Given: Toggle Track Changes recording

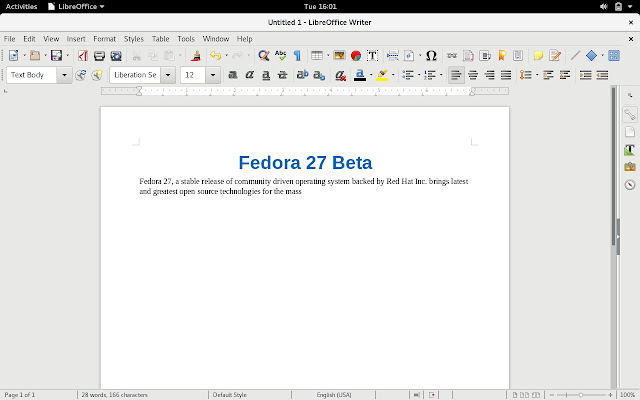Looking at the screenshot, I should 555,55.
